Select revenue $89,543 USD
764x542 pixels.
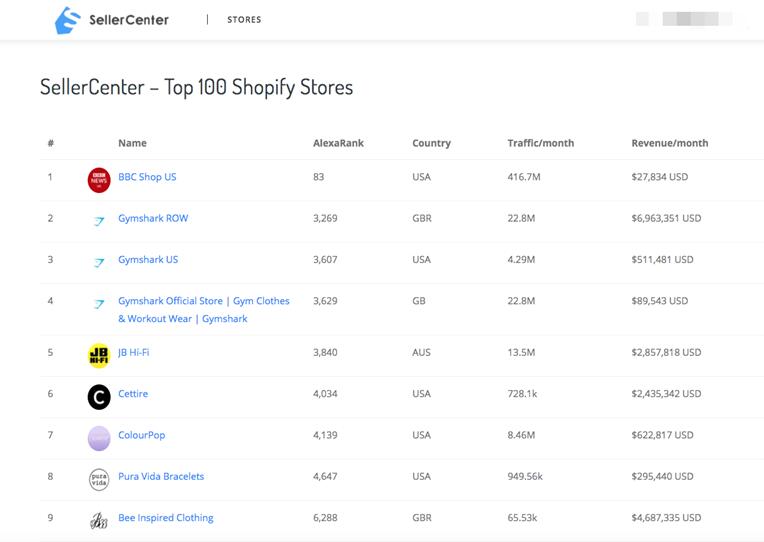660,301
